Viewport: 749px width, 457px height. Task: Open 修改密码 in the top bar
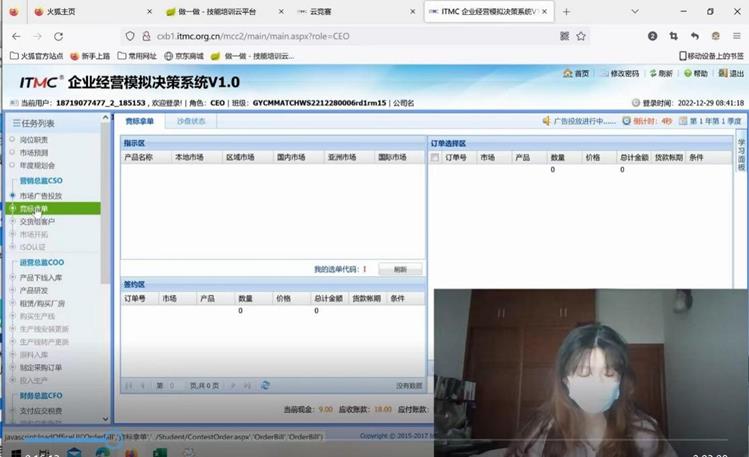(618, 74)
